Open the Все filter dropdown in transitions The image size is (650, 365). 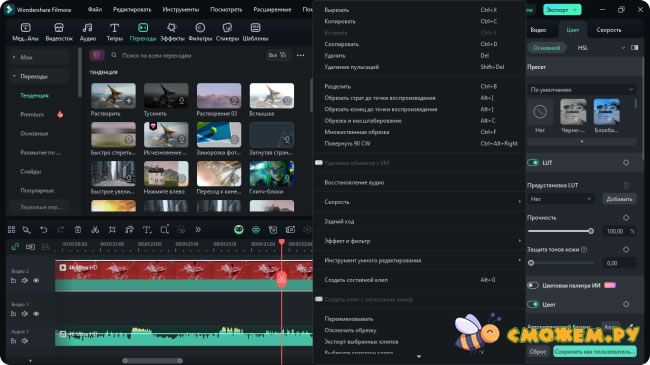point(277,55)
